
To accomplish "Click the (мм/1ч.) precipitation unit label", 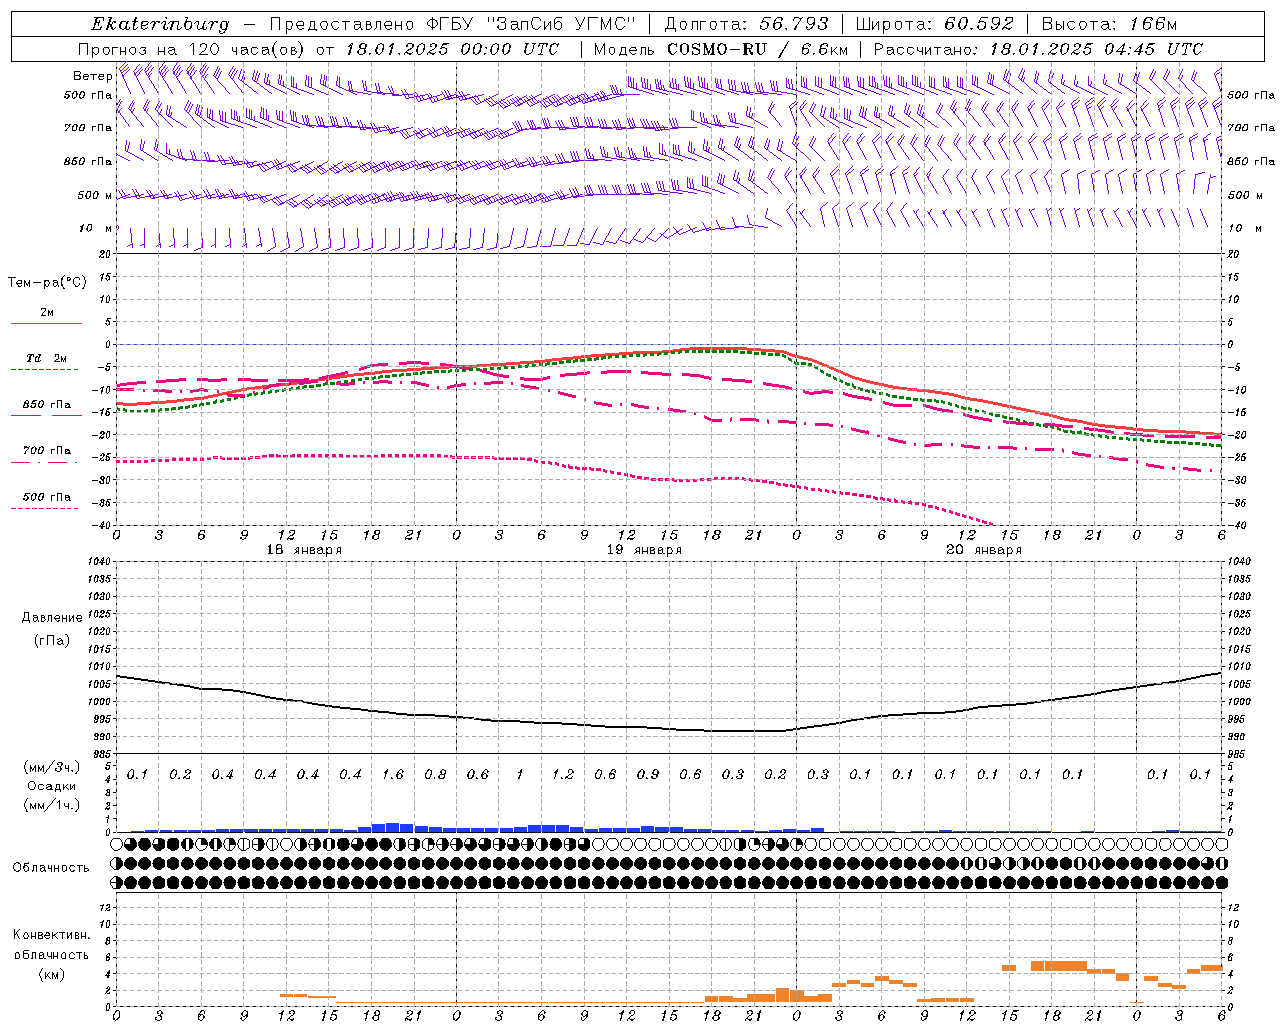I will 51,805.
